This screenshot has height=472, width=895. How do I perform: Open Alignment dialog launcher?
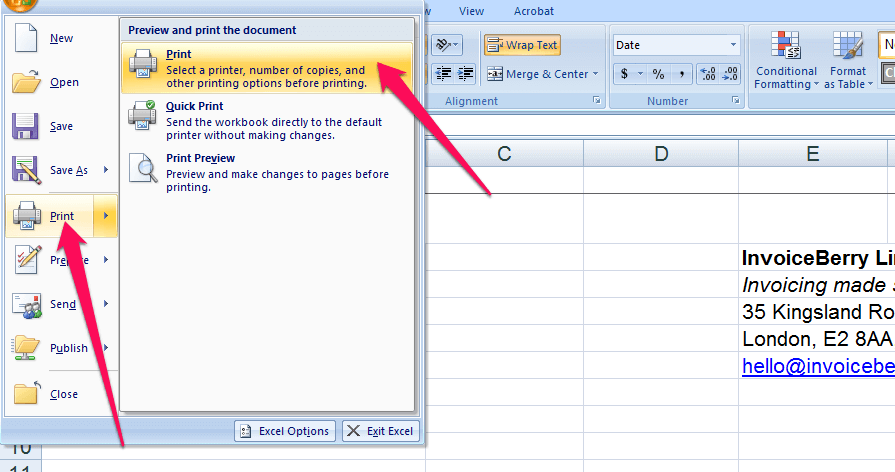pos(596,100)
